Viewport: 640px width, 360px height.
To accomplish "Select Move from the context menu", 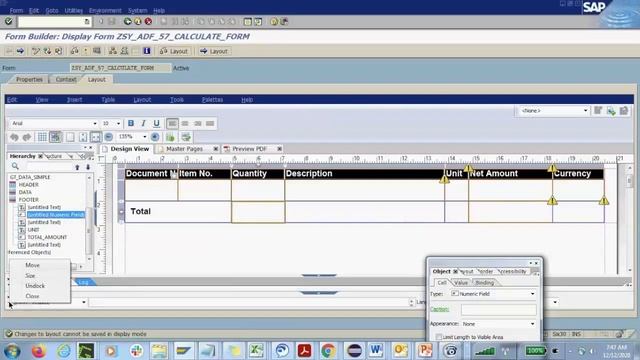I will [x=32, y=265].
